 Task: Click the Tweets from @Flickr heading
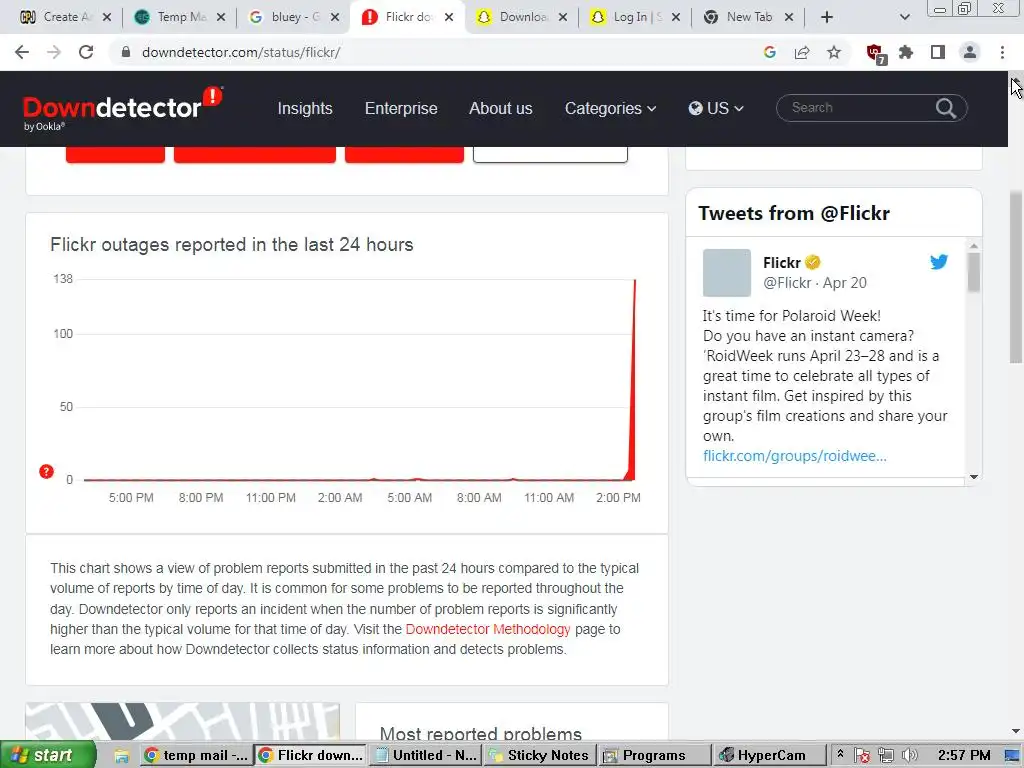point(794,213)
